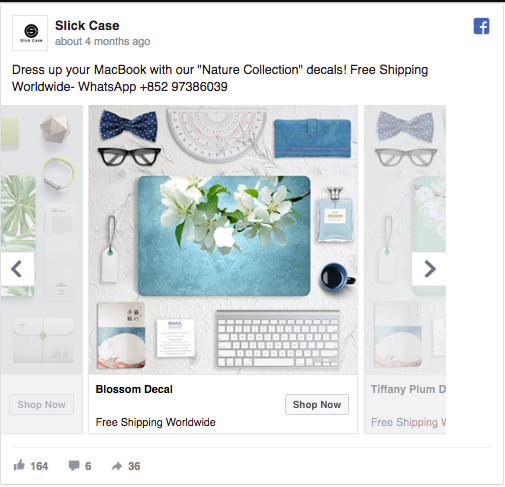Click Shop Now for Blossom Decal
Screen dimensions: 505x487
pos(317,404)
